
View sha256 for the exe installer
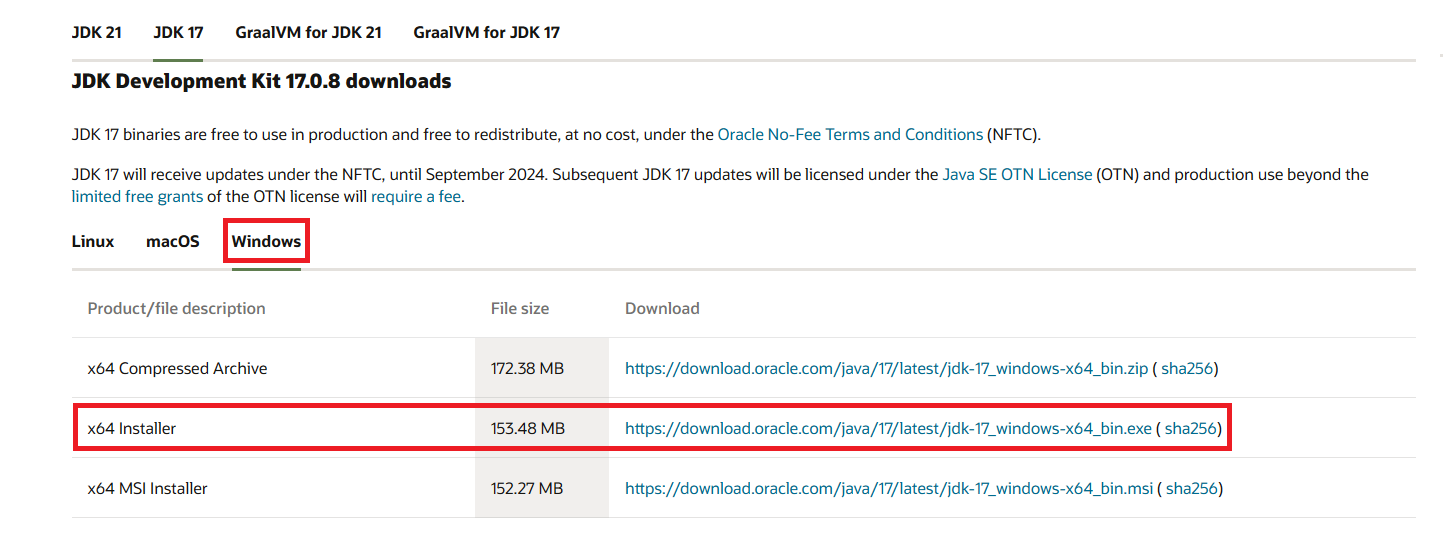1191,428
